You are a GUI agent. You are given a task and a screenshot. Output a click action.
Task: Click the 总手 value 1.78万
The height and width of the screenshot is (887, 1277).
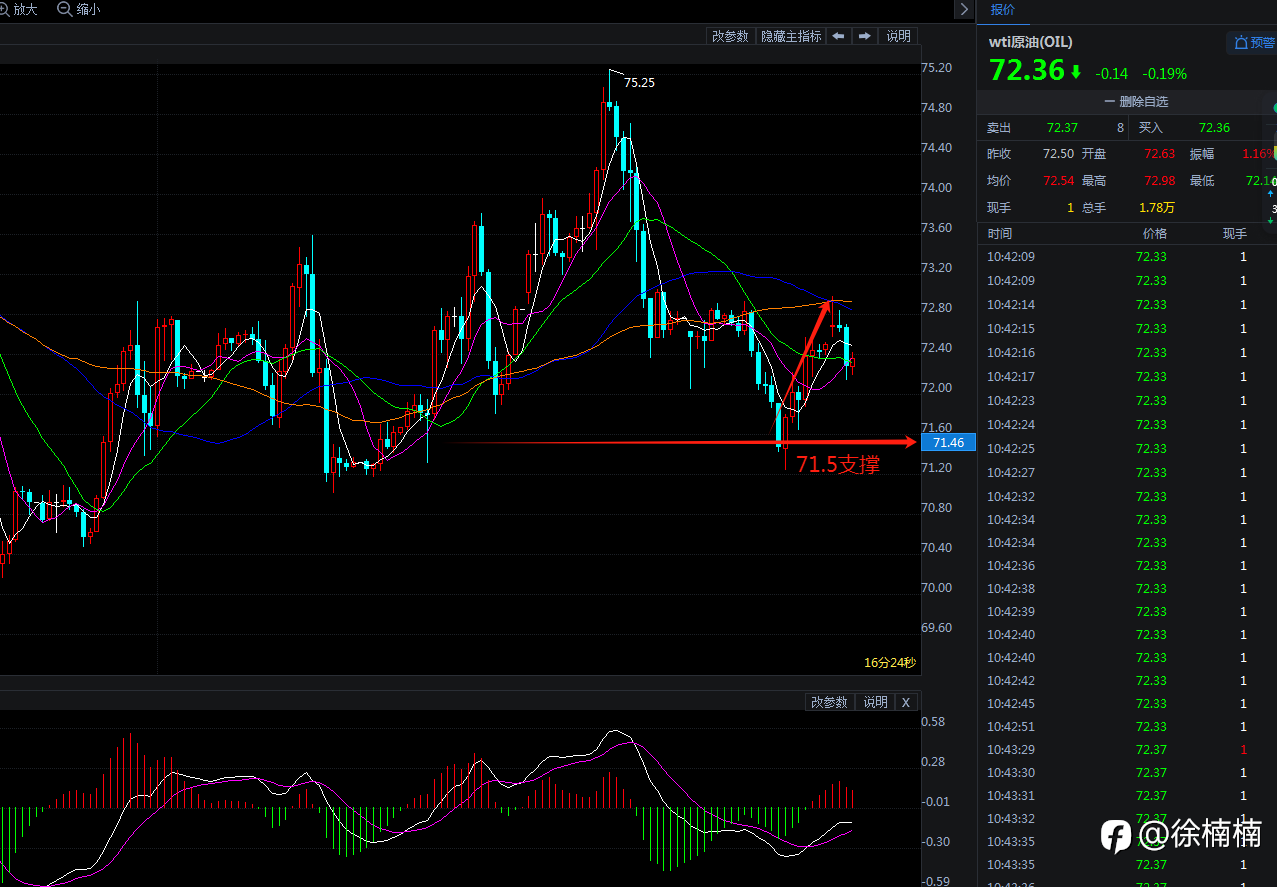pyautogui.click(x=1157, y=208)
